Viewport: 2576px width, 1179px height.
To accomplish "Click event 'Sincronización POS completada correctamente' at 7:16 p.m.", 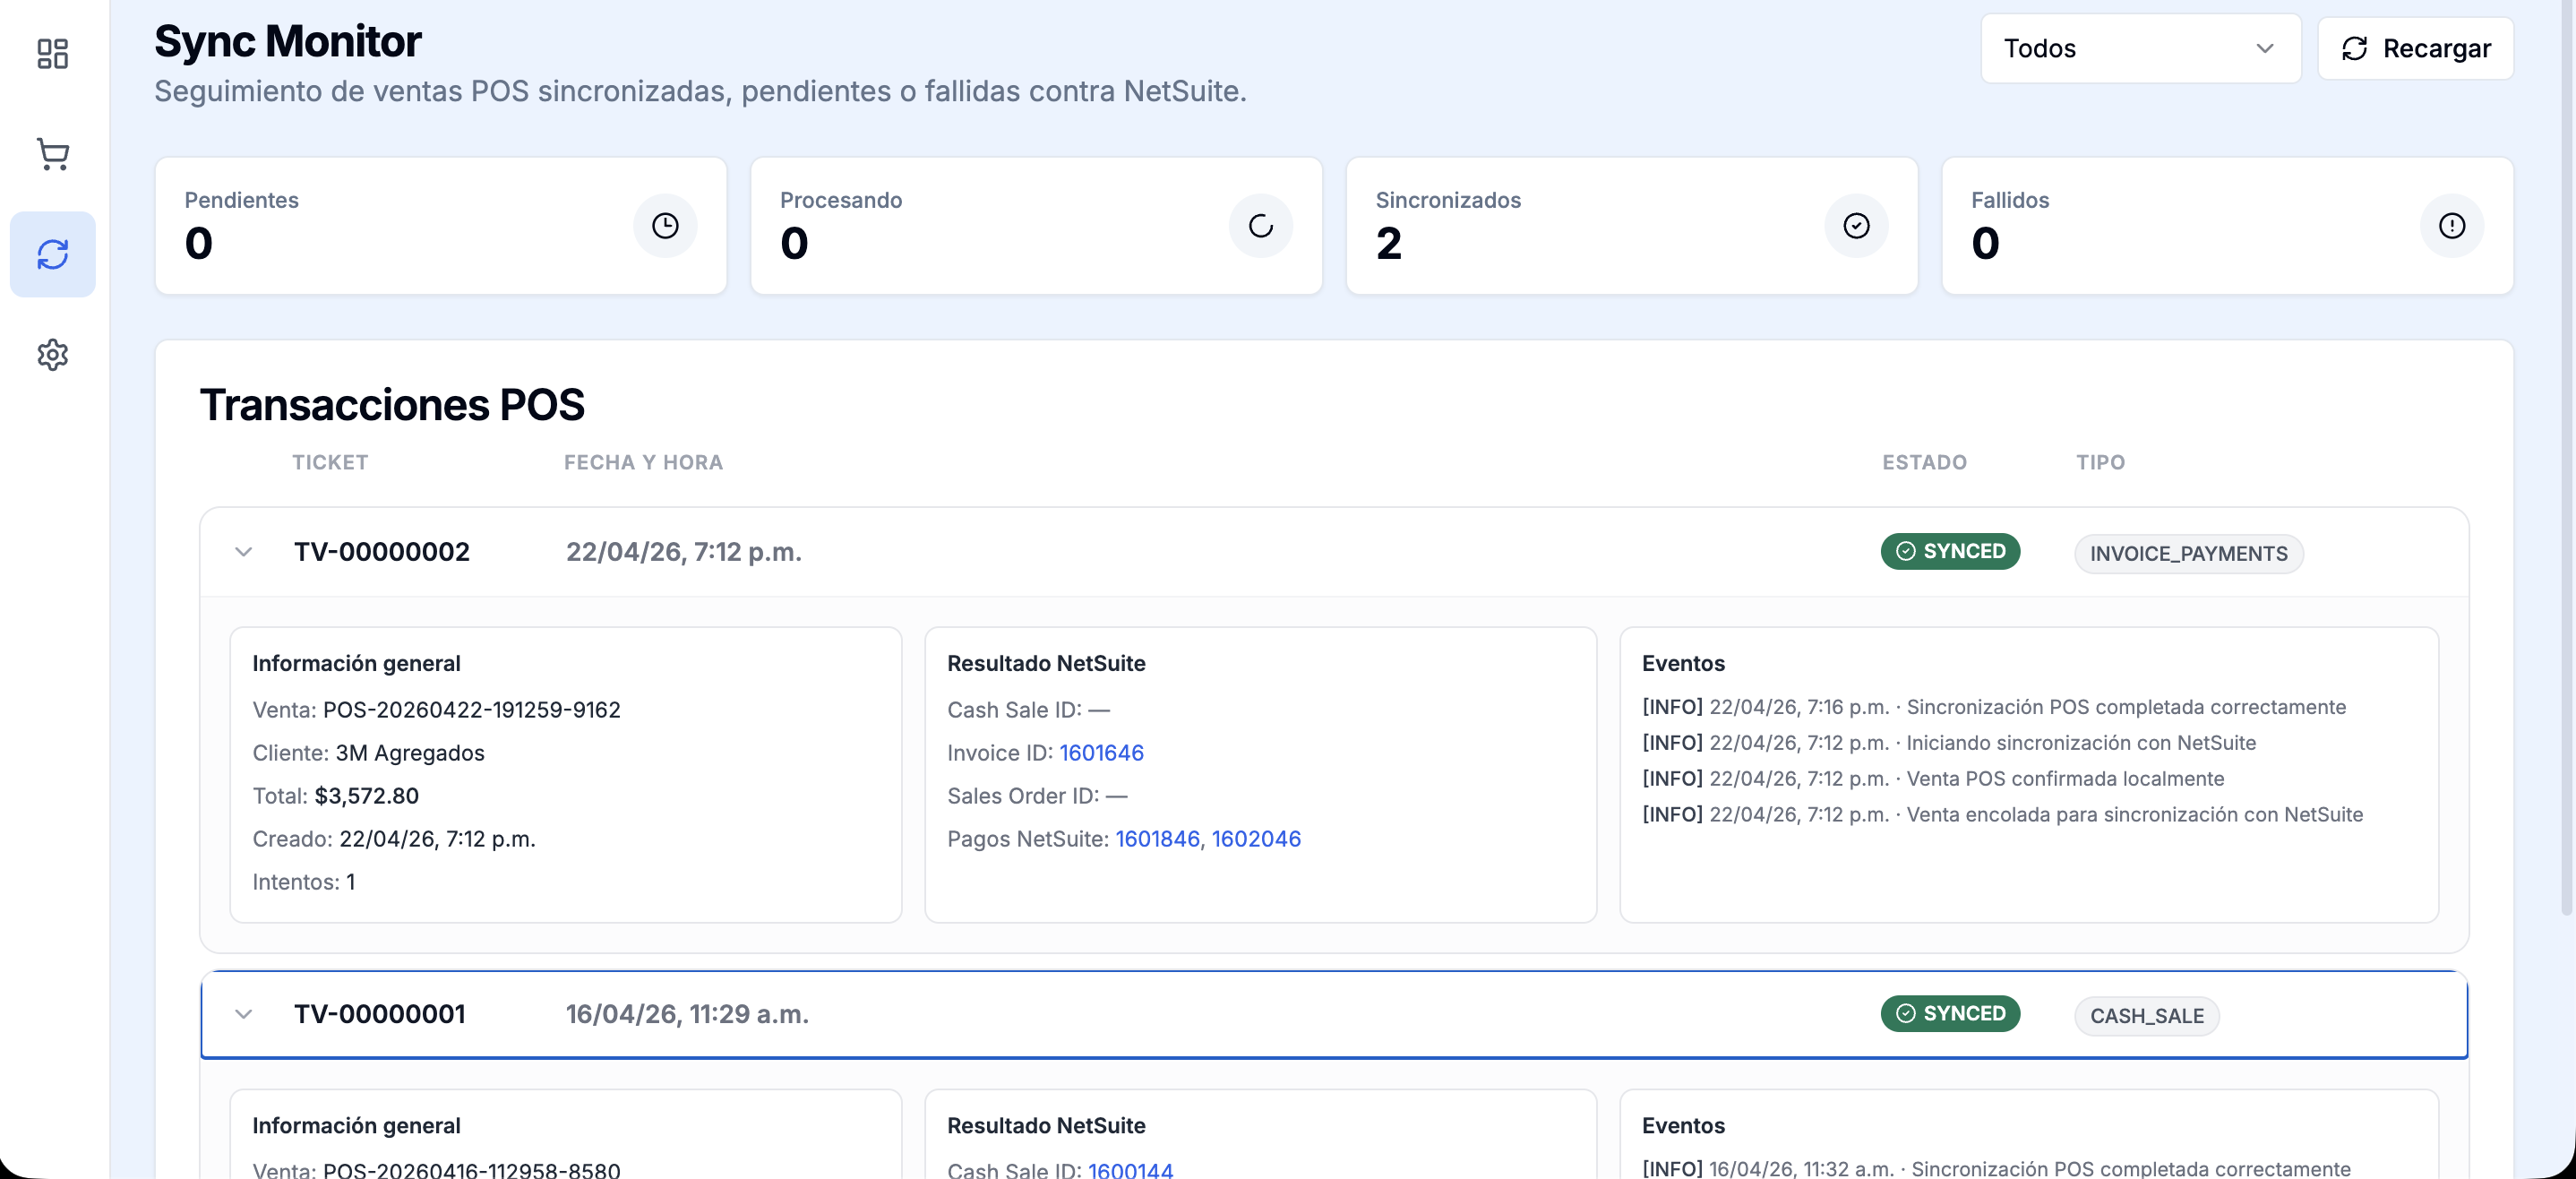I will 1993,707.
